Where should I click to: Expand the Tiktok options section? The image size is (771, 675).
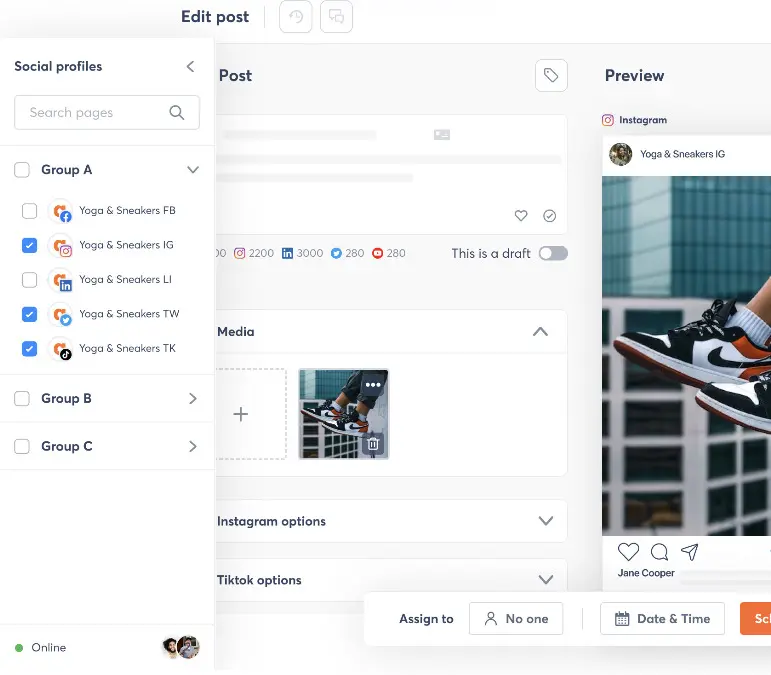coord(546,580)
